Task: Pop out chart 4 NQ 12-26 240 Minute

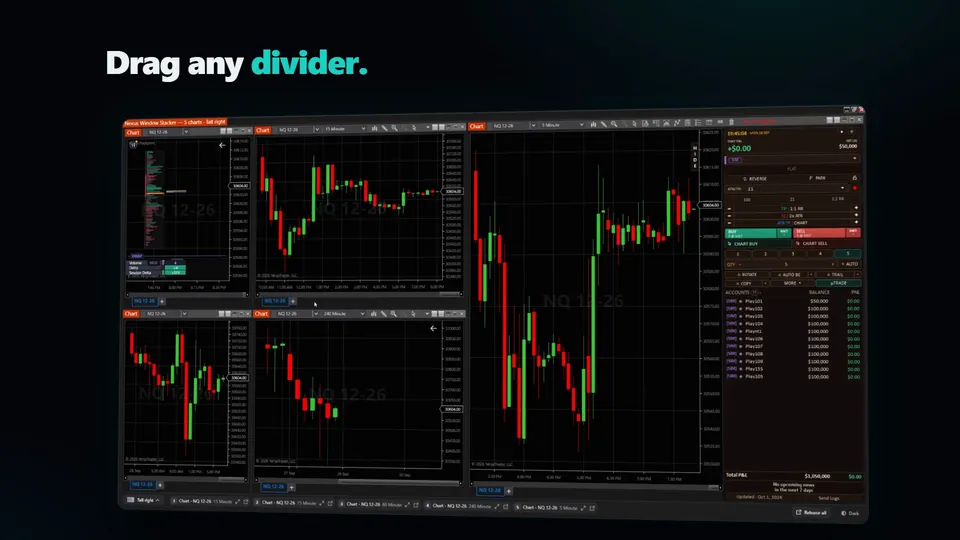Action: click(506, 506)
